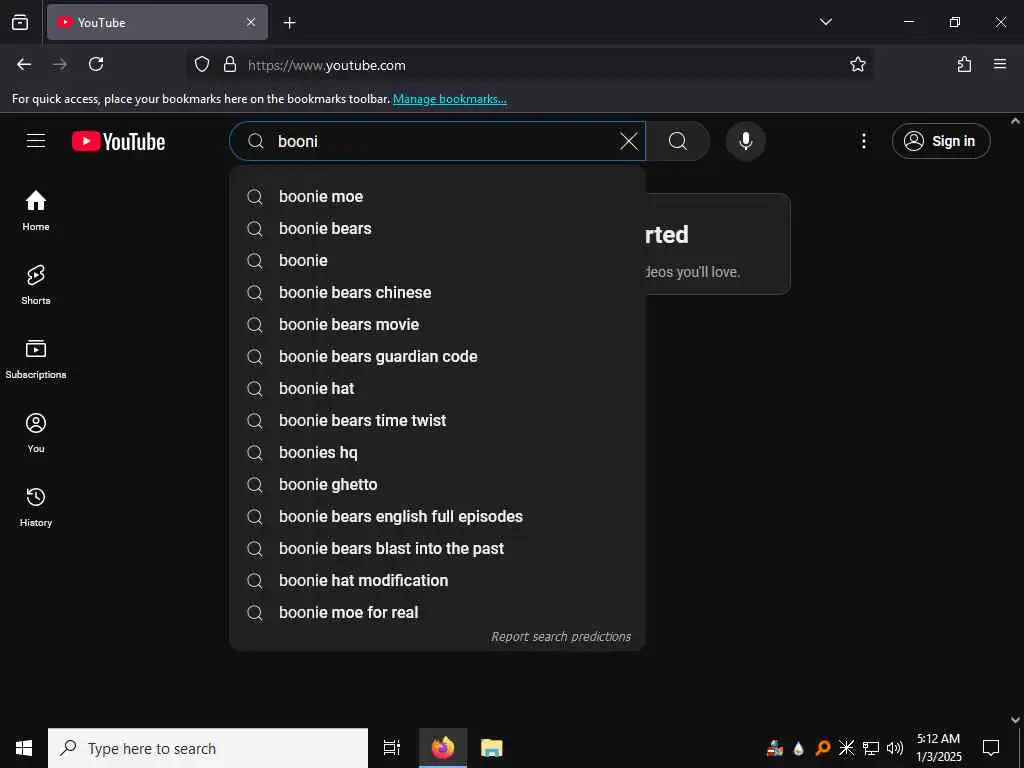Open the Firefox View icon at top-left
The height and width of the screenshot is (768, 1024).
(20, 23)
